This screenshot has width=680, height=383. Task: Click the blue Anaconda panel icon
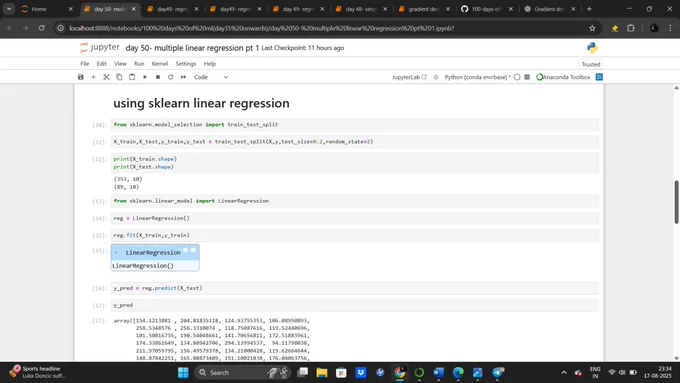click(x=599, y=77)
